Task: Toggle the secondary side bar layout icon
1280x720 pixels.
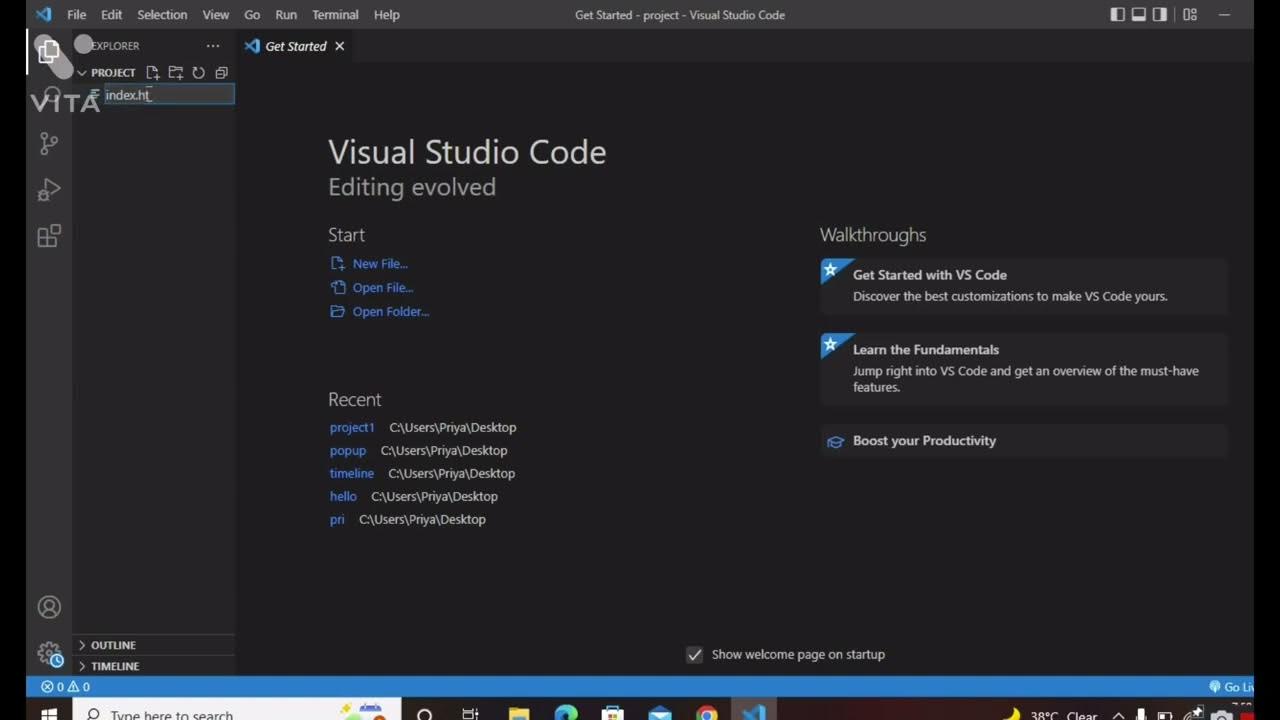Action: click(1160, 15)
